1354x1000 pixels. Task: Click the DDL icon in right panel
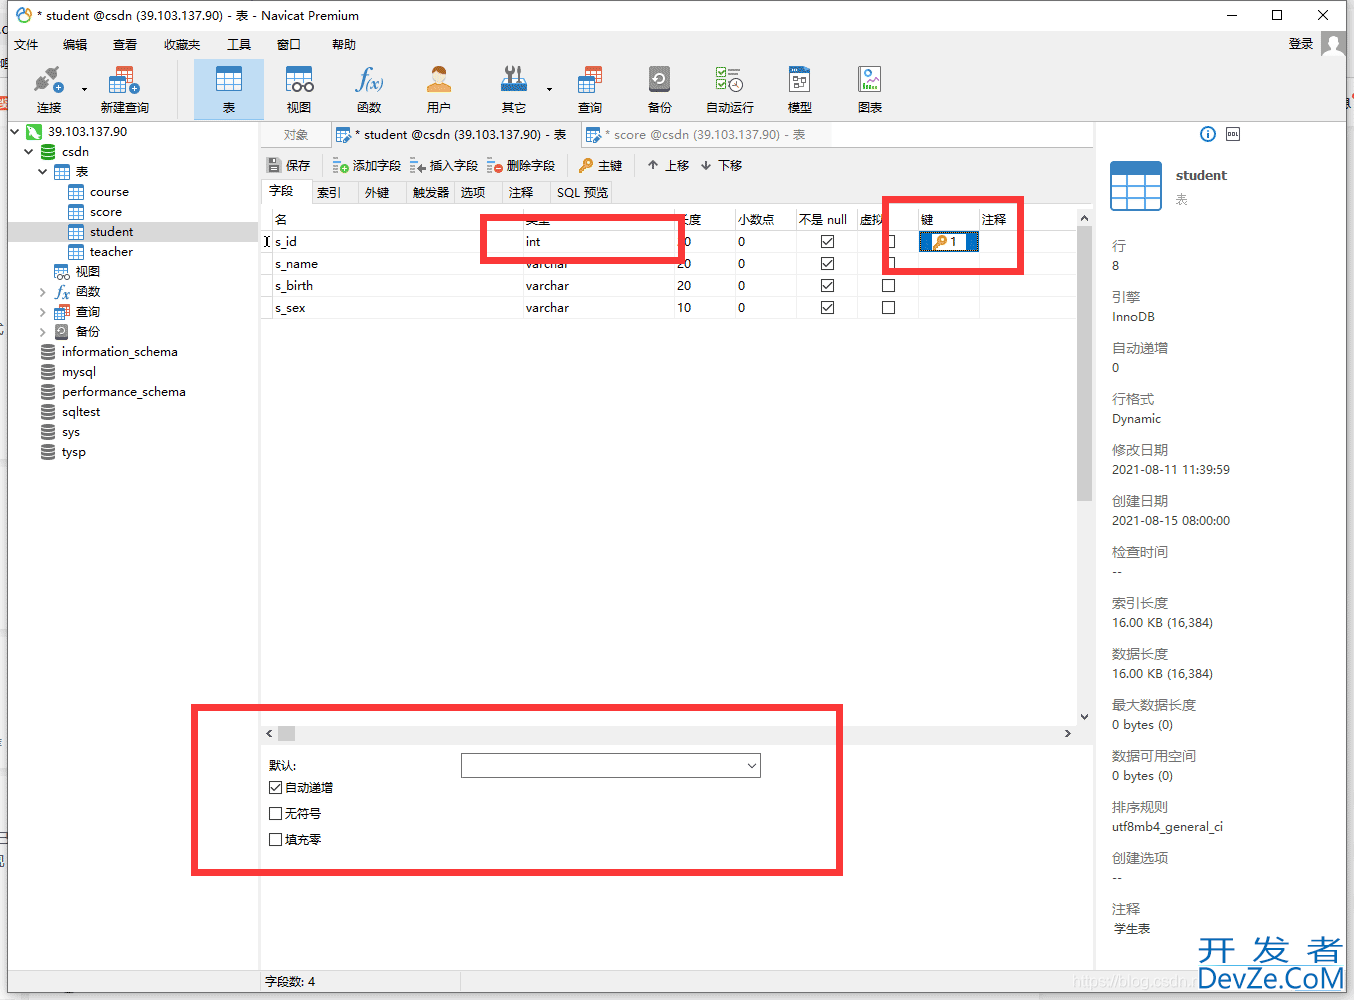tap(1233, 134)
